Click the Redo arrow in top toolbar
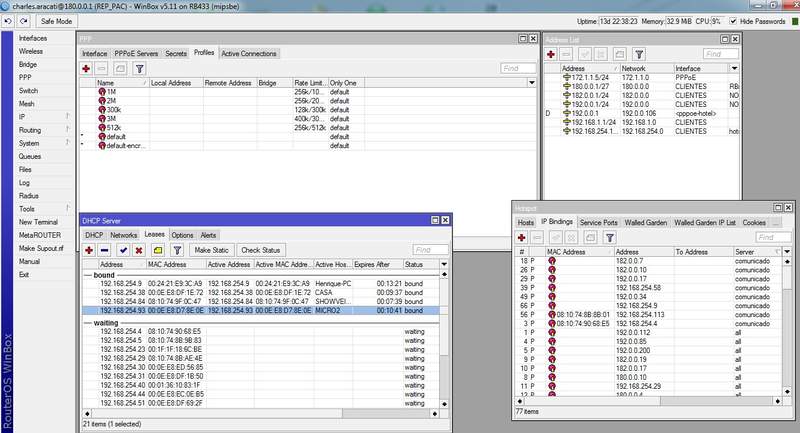800x433 pixels. pos(23,21)
